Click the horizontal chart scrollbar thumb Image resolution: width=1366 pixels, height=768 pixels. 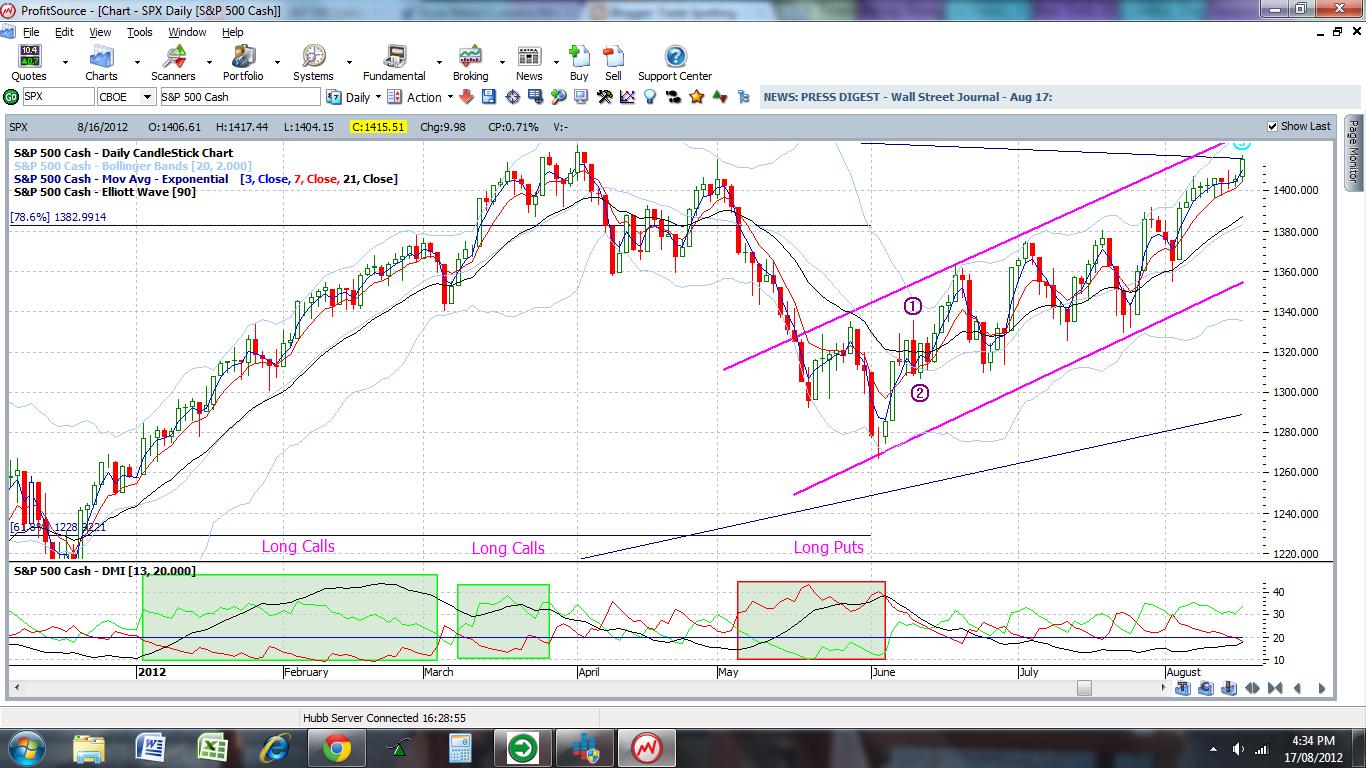click(1084, 688)
